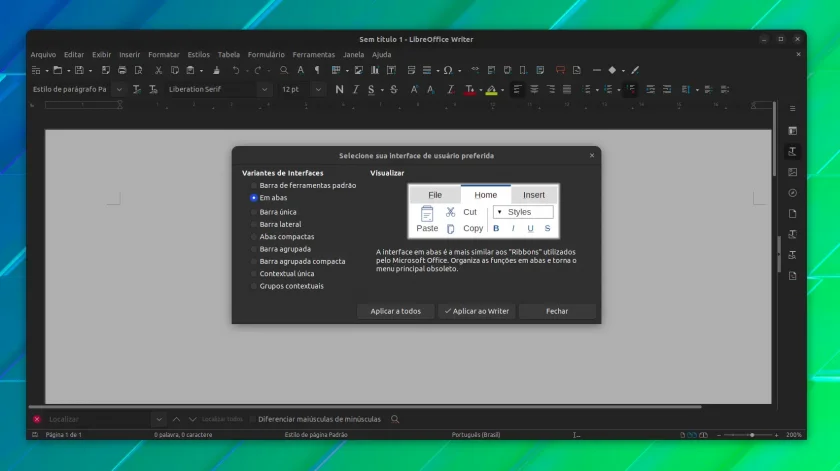Screen dimensions: 840x471
Task: Open the Liberation Serif font name dropdown
Action: click(x=264, y=89)
